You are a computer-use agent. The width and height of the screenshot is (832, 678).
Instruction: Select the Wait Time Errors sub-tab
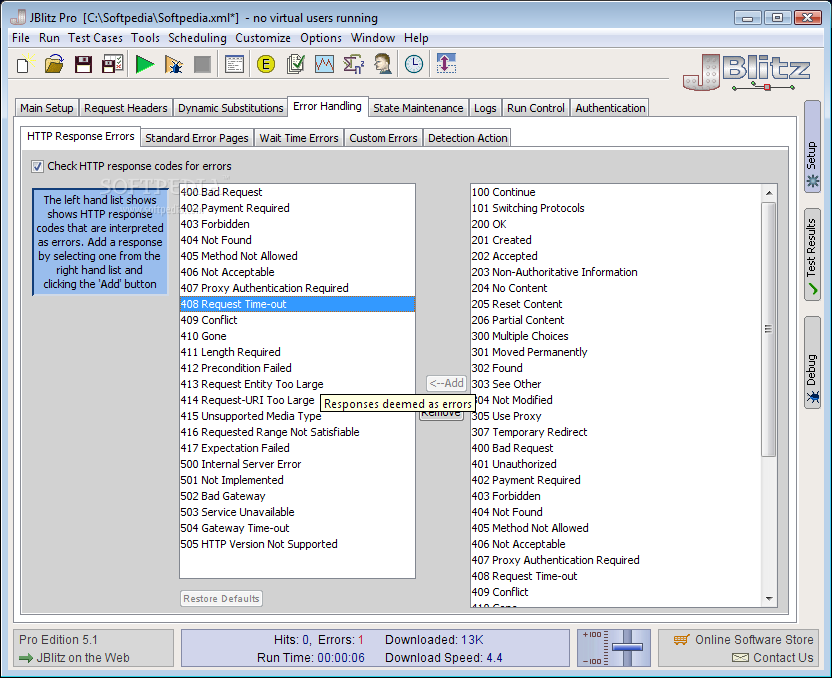pos(299,138)
